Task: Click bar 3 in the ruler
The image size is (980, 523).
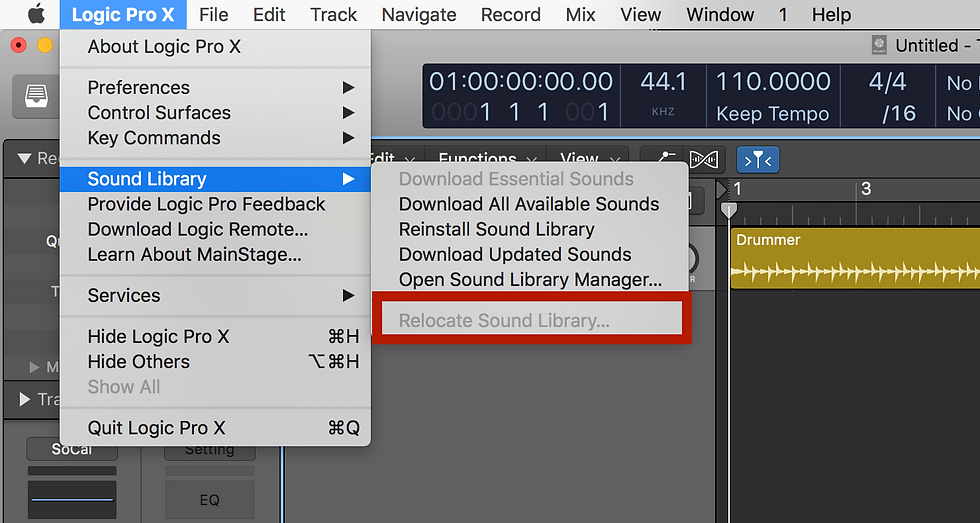Action: (x=866, y=189)
